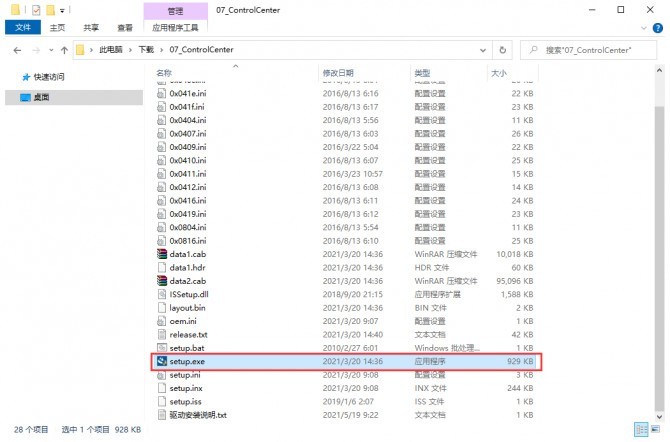Click the scrollbar up arrow

coord(659,71)
